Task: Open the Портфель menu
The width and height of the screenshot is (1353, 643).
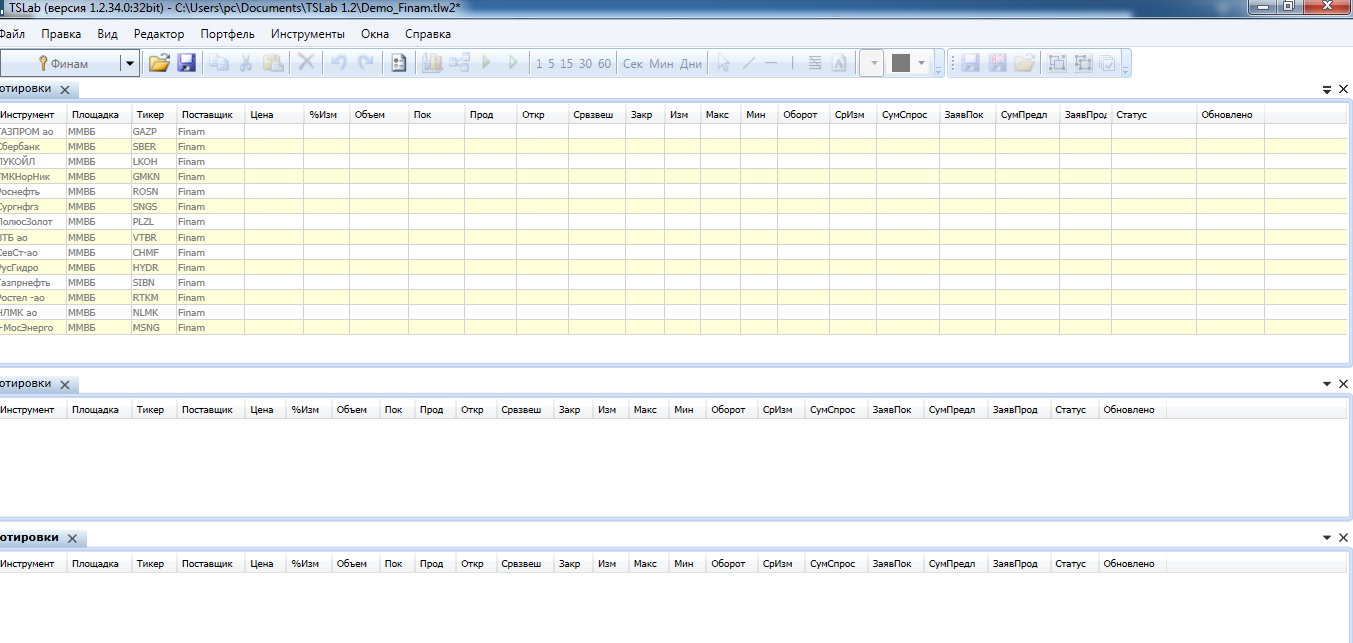Action: 228,34
